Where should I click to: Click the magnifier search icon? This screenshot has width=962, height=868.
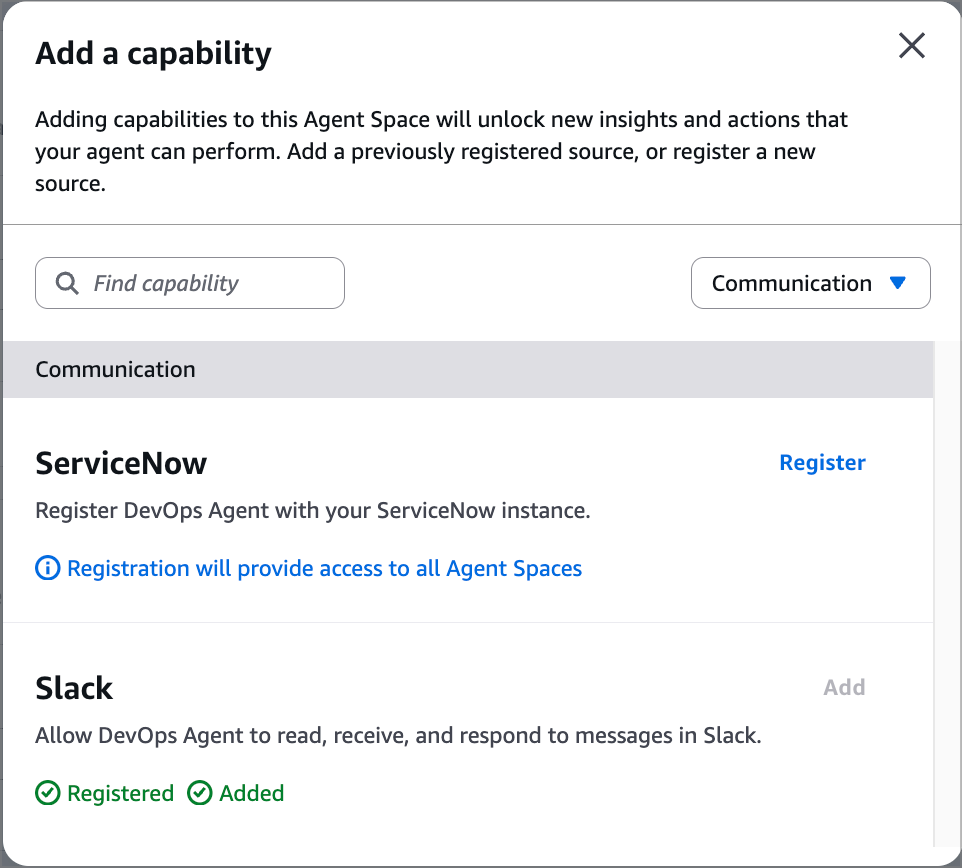coord(67,284)
